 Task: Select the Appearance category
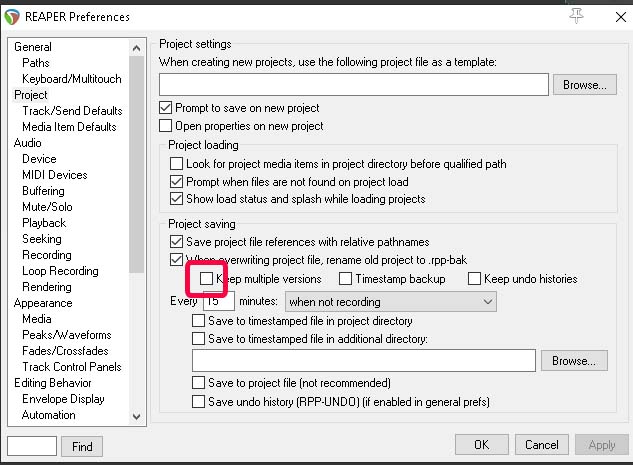pyautogui.click(x=43, y=303)
